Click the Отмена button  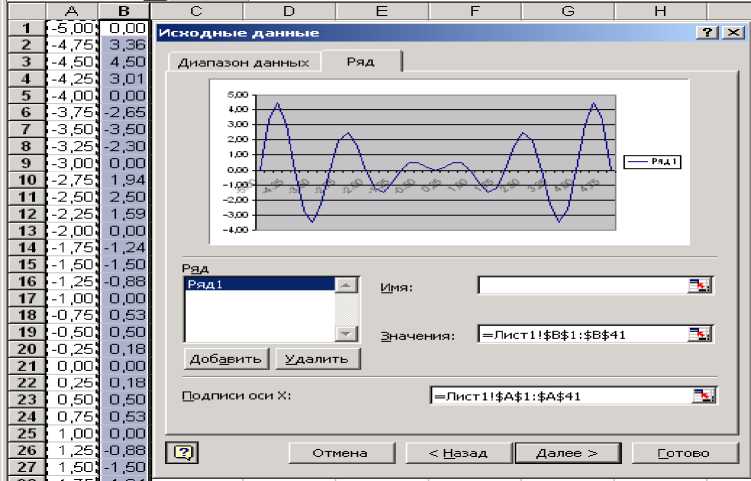click(x=339, y=453)
